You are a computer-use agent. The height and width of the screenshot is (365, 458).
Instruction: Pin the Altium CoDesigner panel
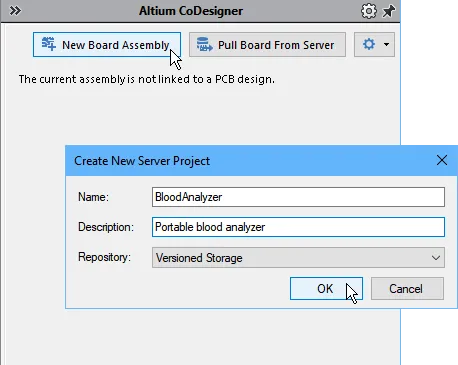point(388,11)
